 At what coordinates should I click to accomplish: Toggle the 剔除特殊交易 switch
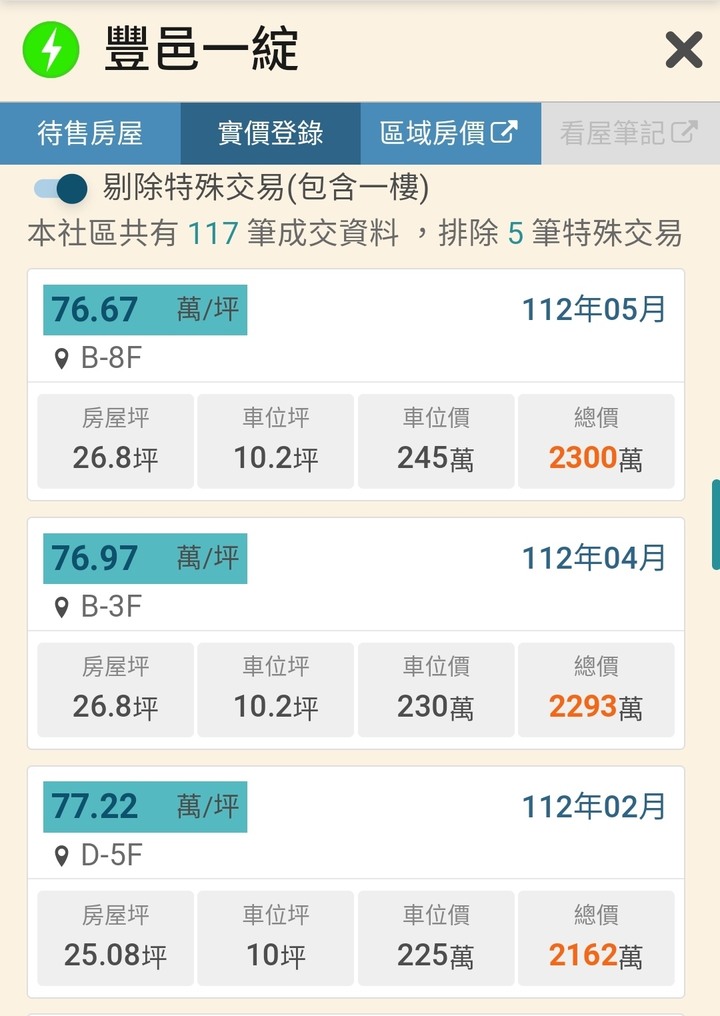(61, 189)
